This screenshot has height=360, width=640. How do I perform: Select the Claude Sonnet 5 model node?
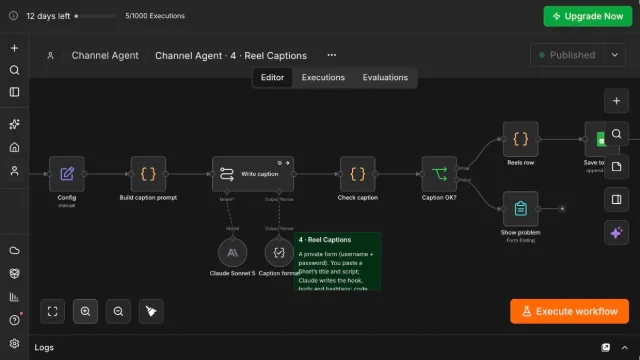(x=232, y=253)
